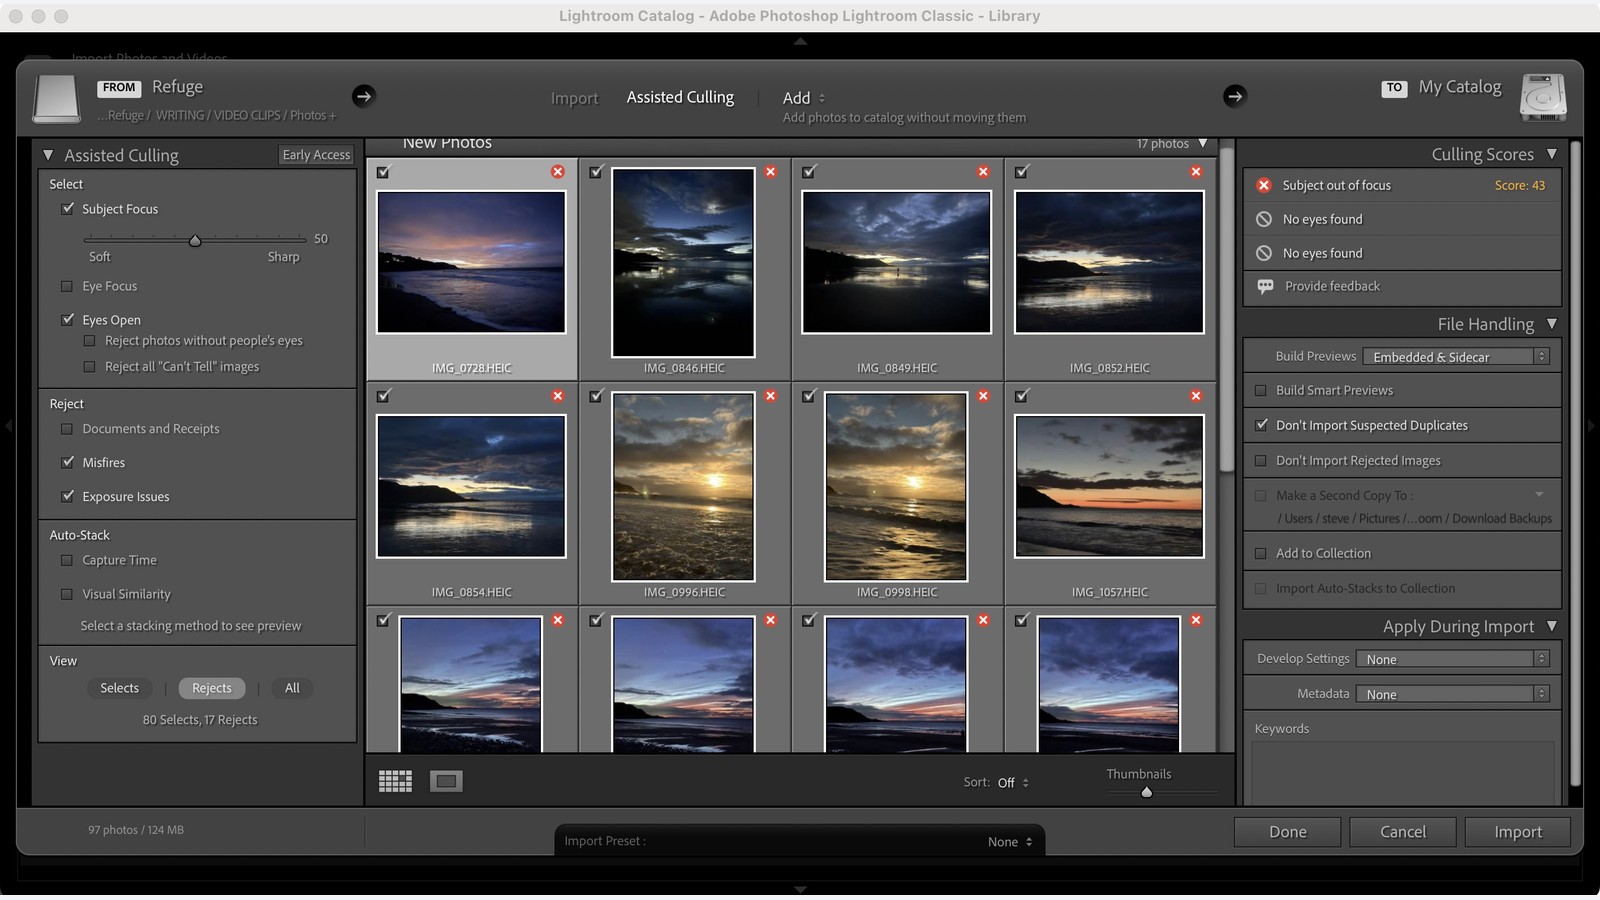Image resolution: width=1600 pixels, height=900 pixels.
Task: Switch to loupe view icon
Action: (x=446, y=781)
